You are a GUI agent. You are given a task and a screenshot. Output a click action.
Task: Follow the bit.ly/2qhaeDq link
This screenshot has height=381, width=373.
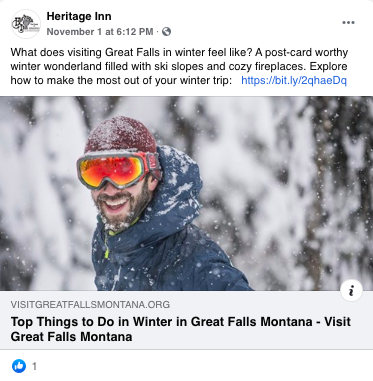(x=294, y=80)
